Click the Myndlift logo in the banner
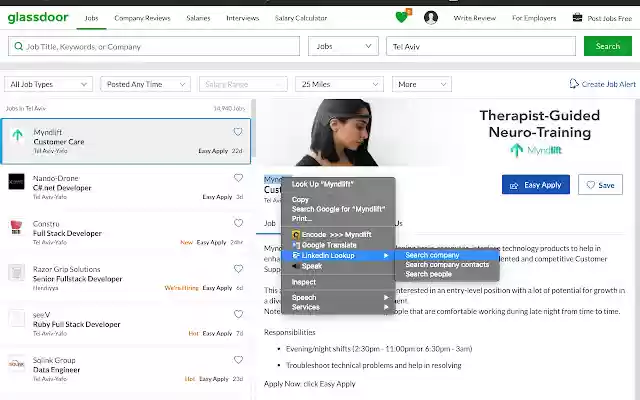640x400 pixels. point(536,150)
